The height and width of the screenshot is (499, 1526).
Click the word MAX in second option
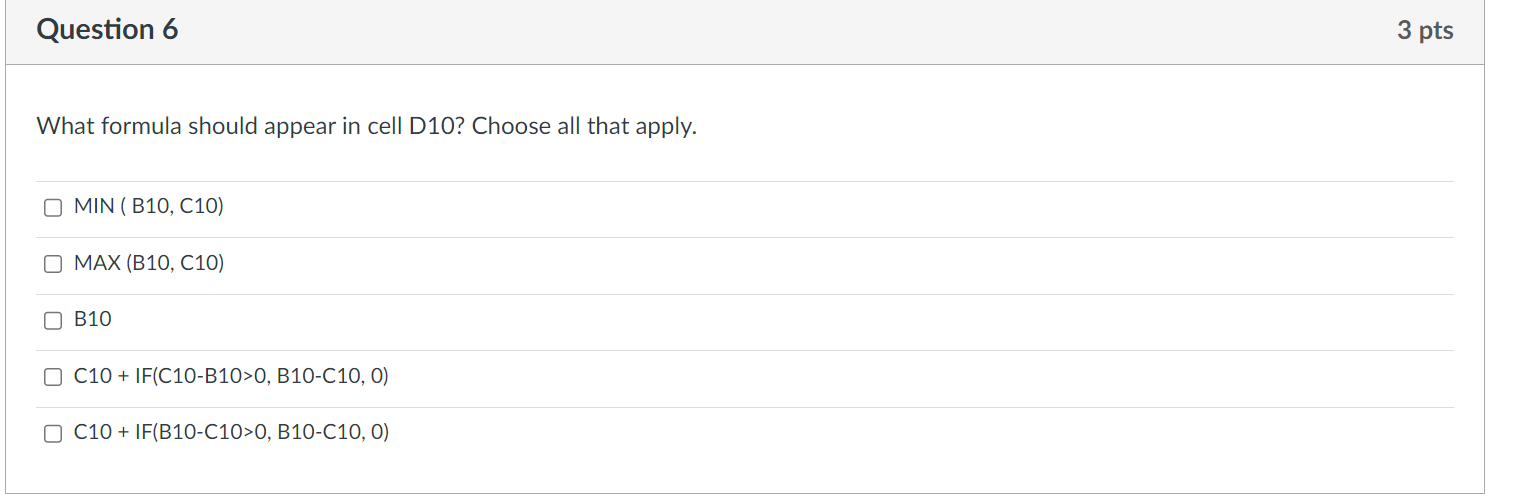[97, 263]
